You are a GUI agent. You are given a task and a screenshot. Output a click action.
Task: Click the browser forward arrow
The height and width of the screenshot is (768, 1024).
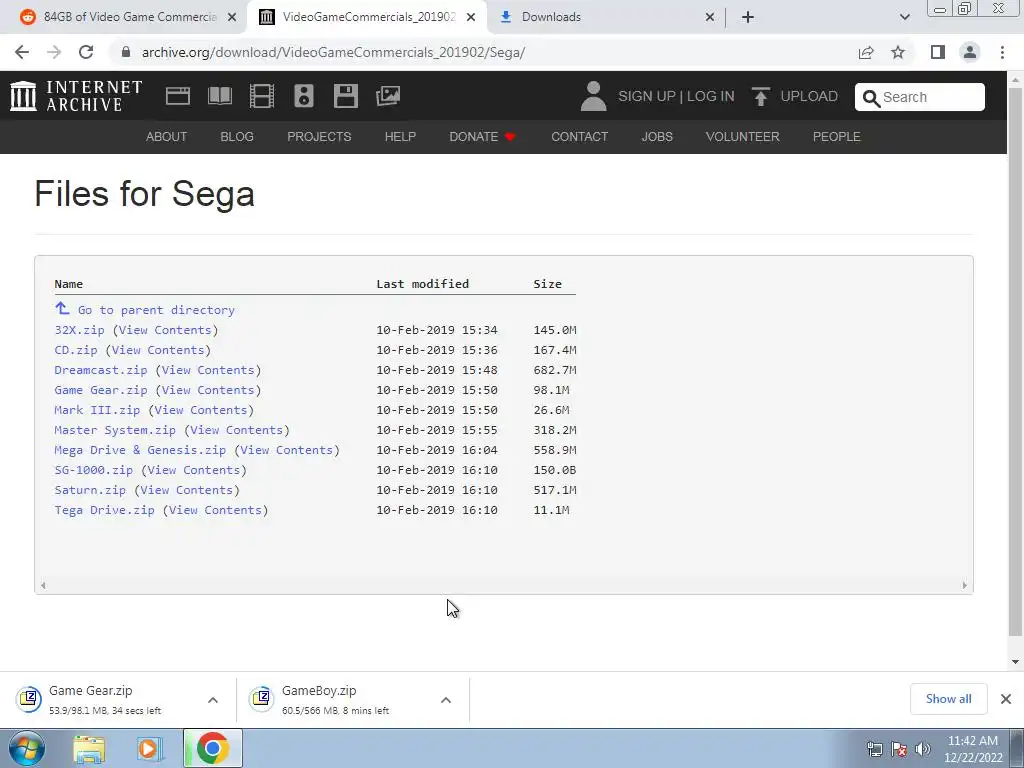[x=54, y=52]
